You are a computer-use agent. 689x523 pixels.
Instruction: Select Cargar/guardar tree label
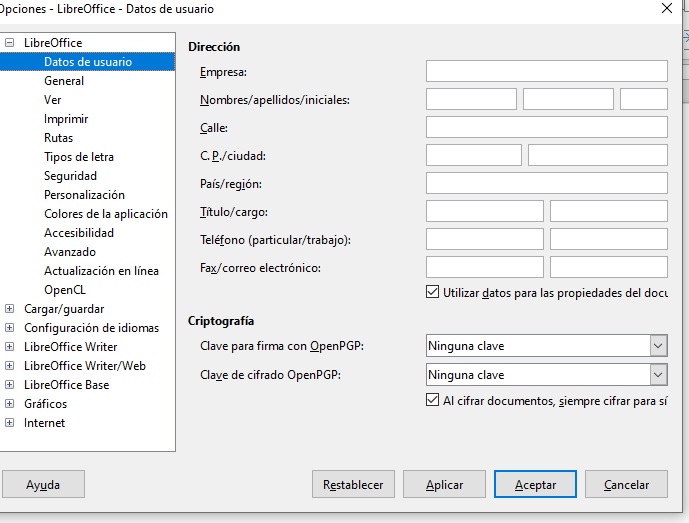(64, 309)
